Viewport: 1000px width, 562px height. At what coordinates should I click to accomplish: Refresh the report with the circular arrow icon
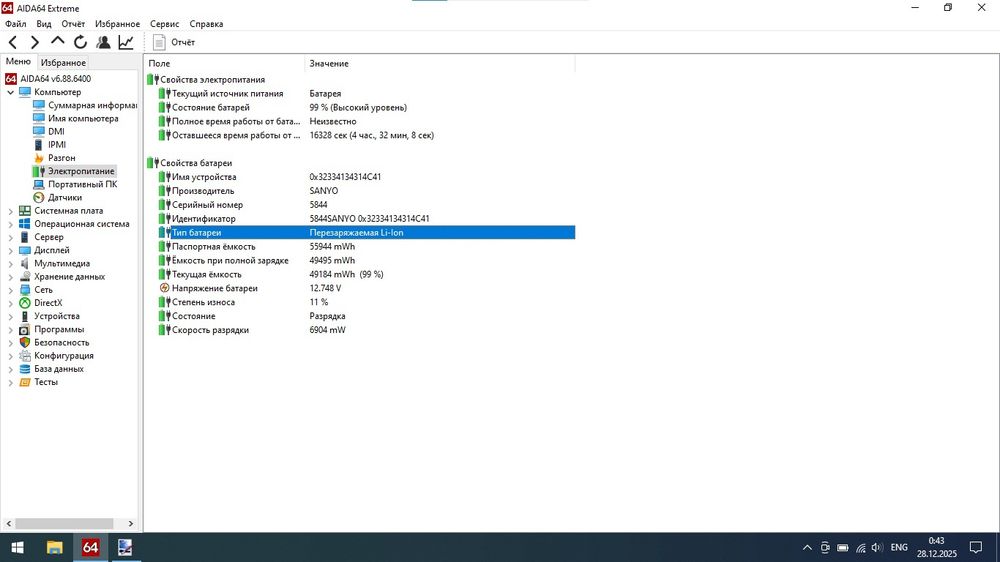tap(80, 42)
